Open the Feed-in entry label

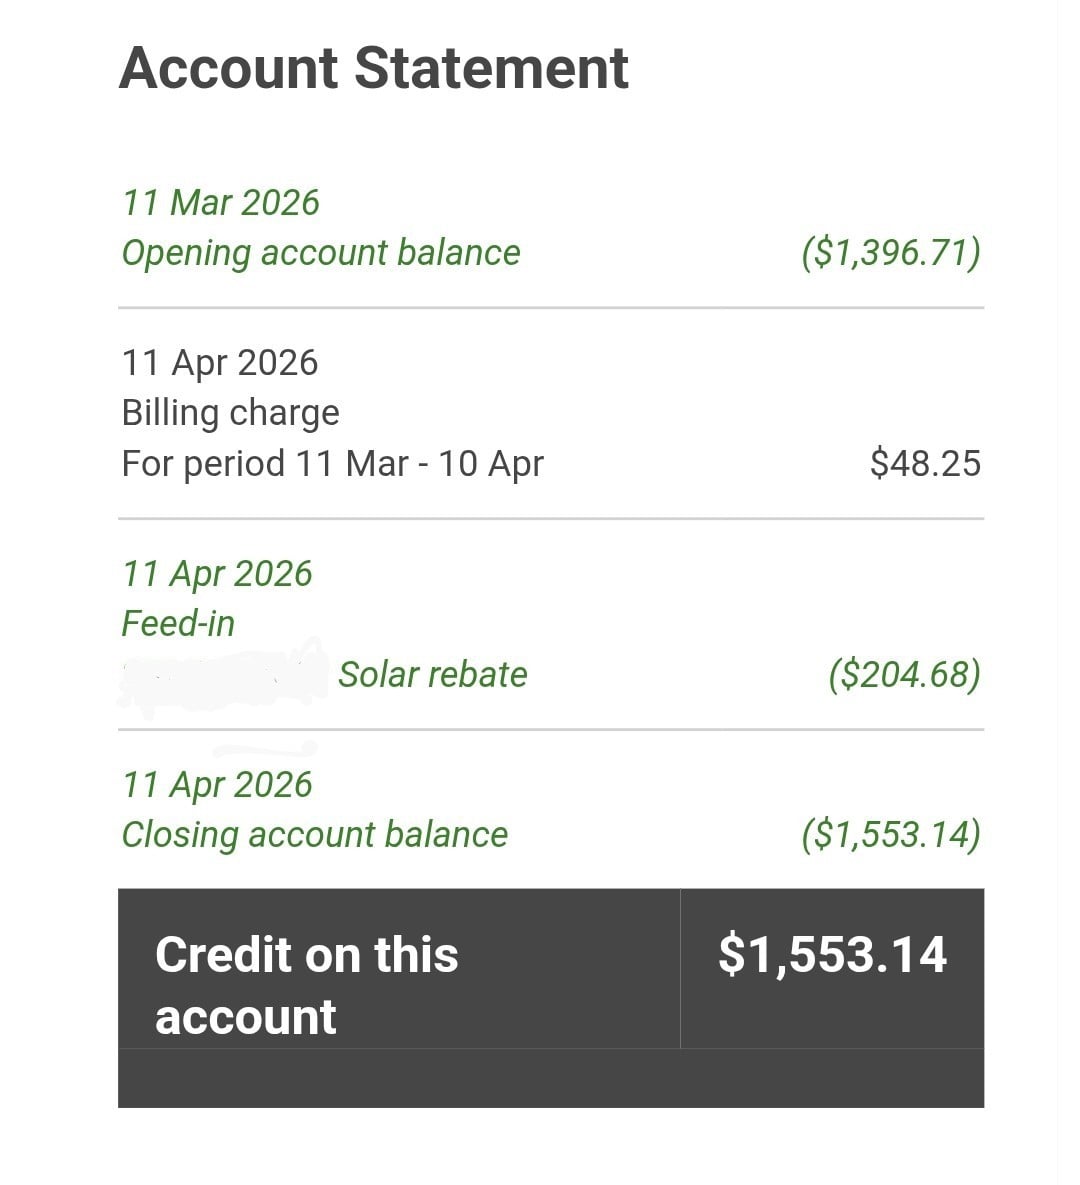(178, 624)
